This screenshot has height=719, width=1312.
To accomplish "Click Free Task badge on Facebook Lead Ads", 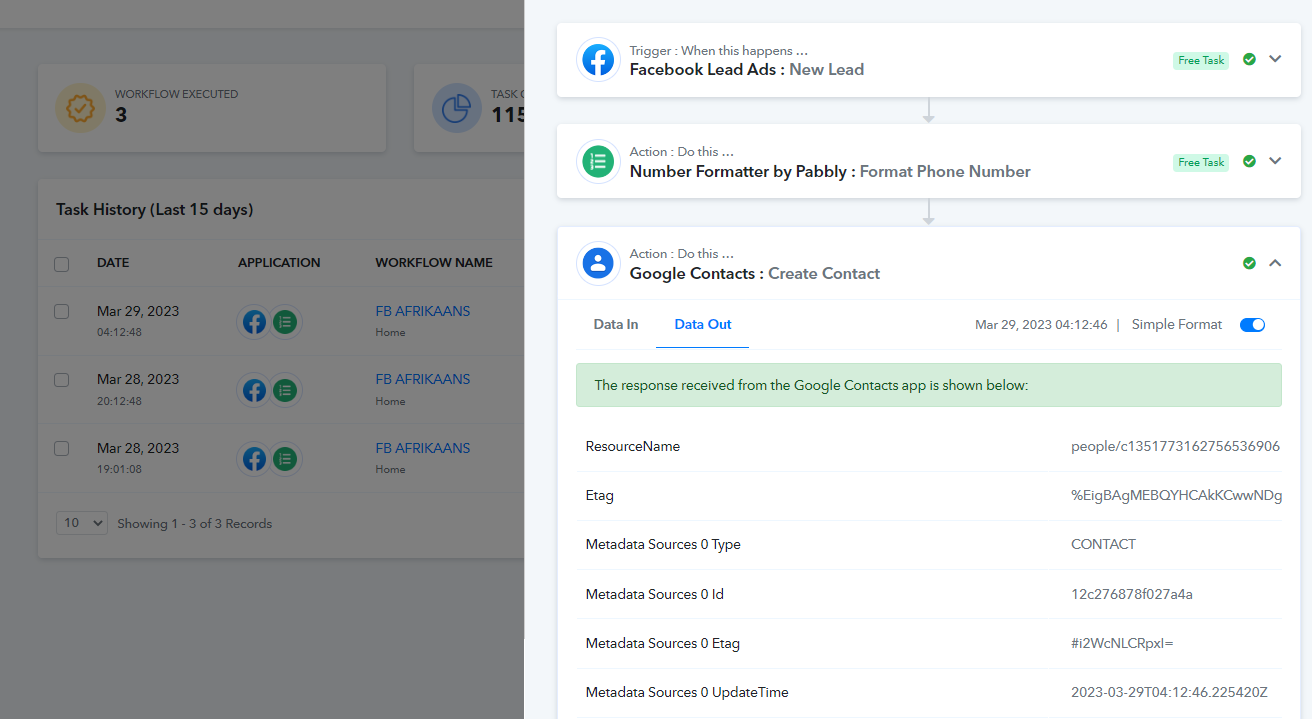I will click(x=1201, y=60).
